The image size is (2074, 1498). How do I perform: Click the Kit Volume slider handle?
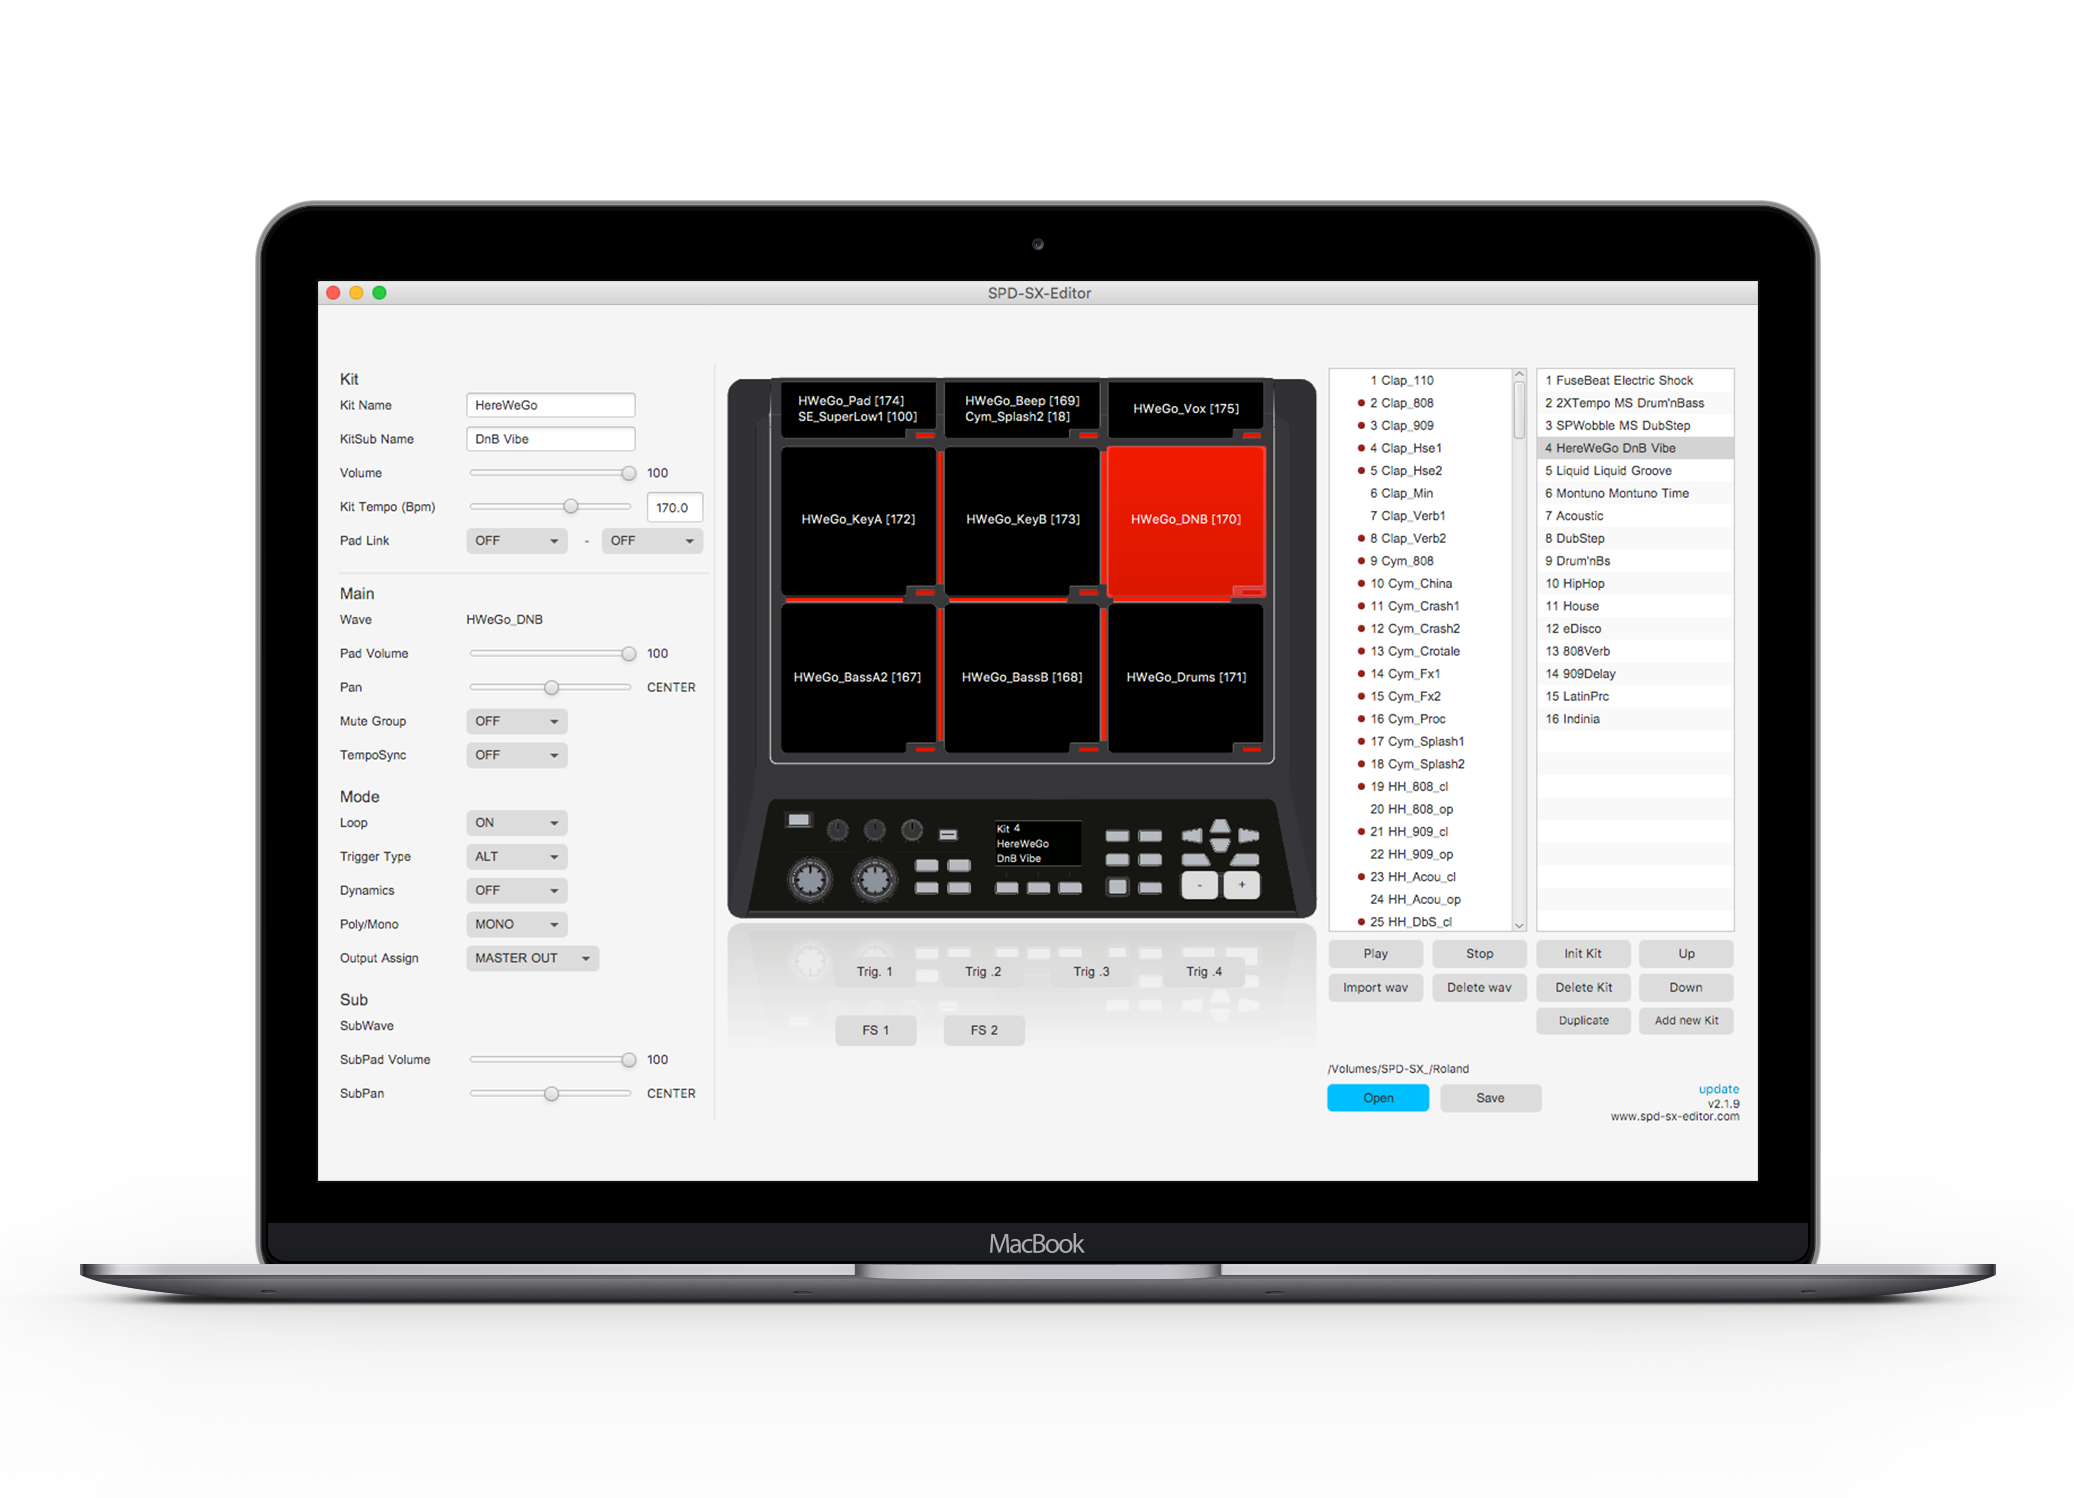coord(628,474)
